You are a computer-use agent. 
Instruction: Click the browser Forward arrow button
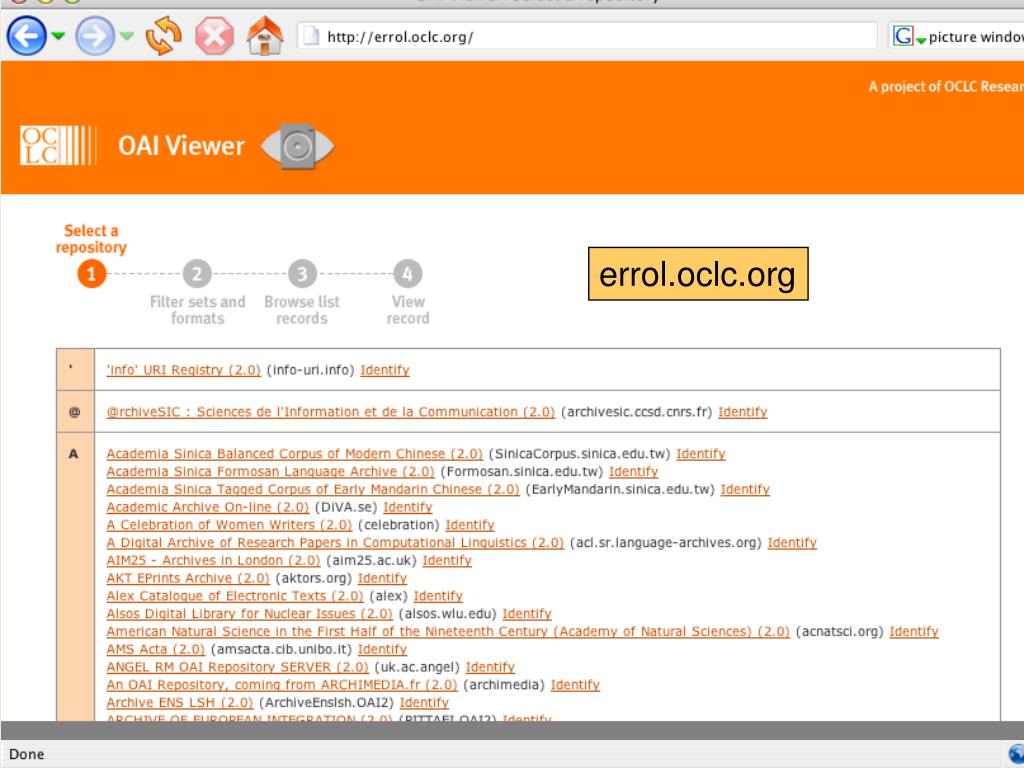tap(95, 35)
